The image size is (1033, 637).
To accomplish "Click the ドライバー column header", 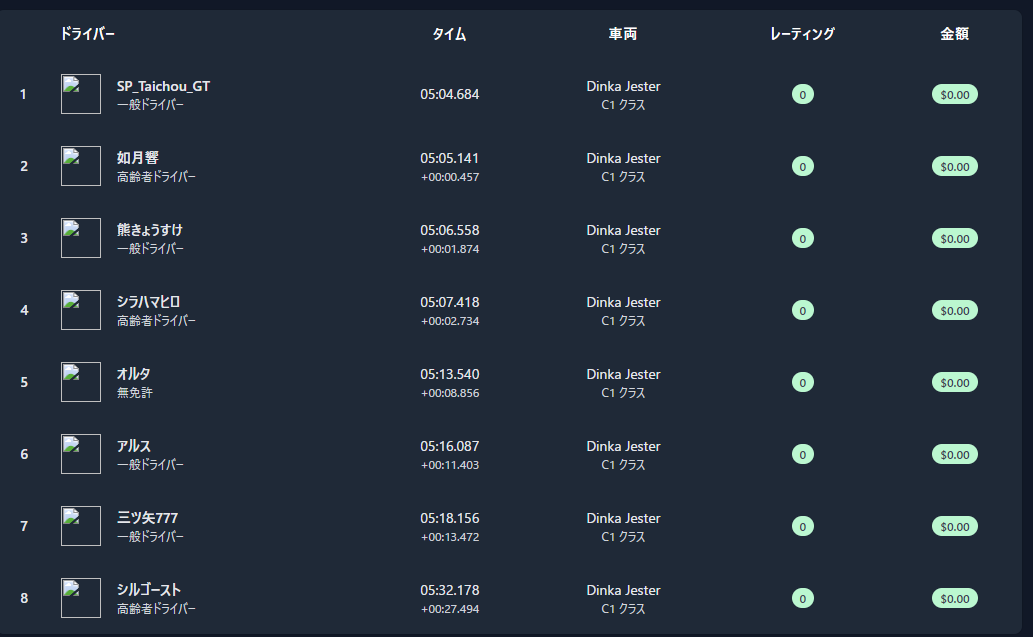I will click(x=88, y=34).
